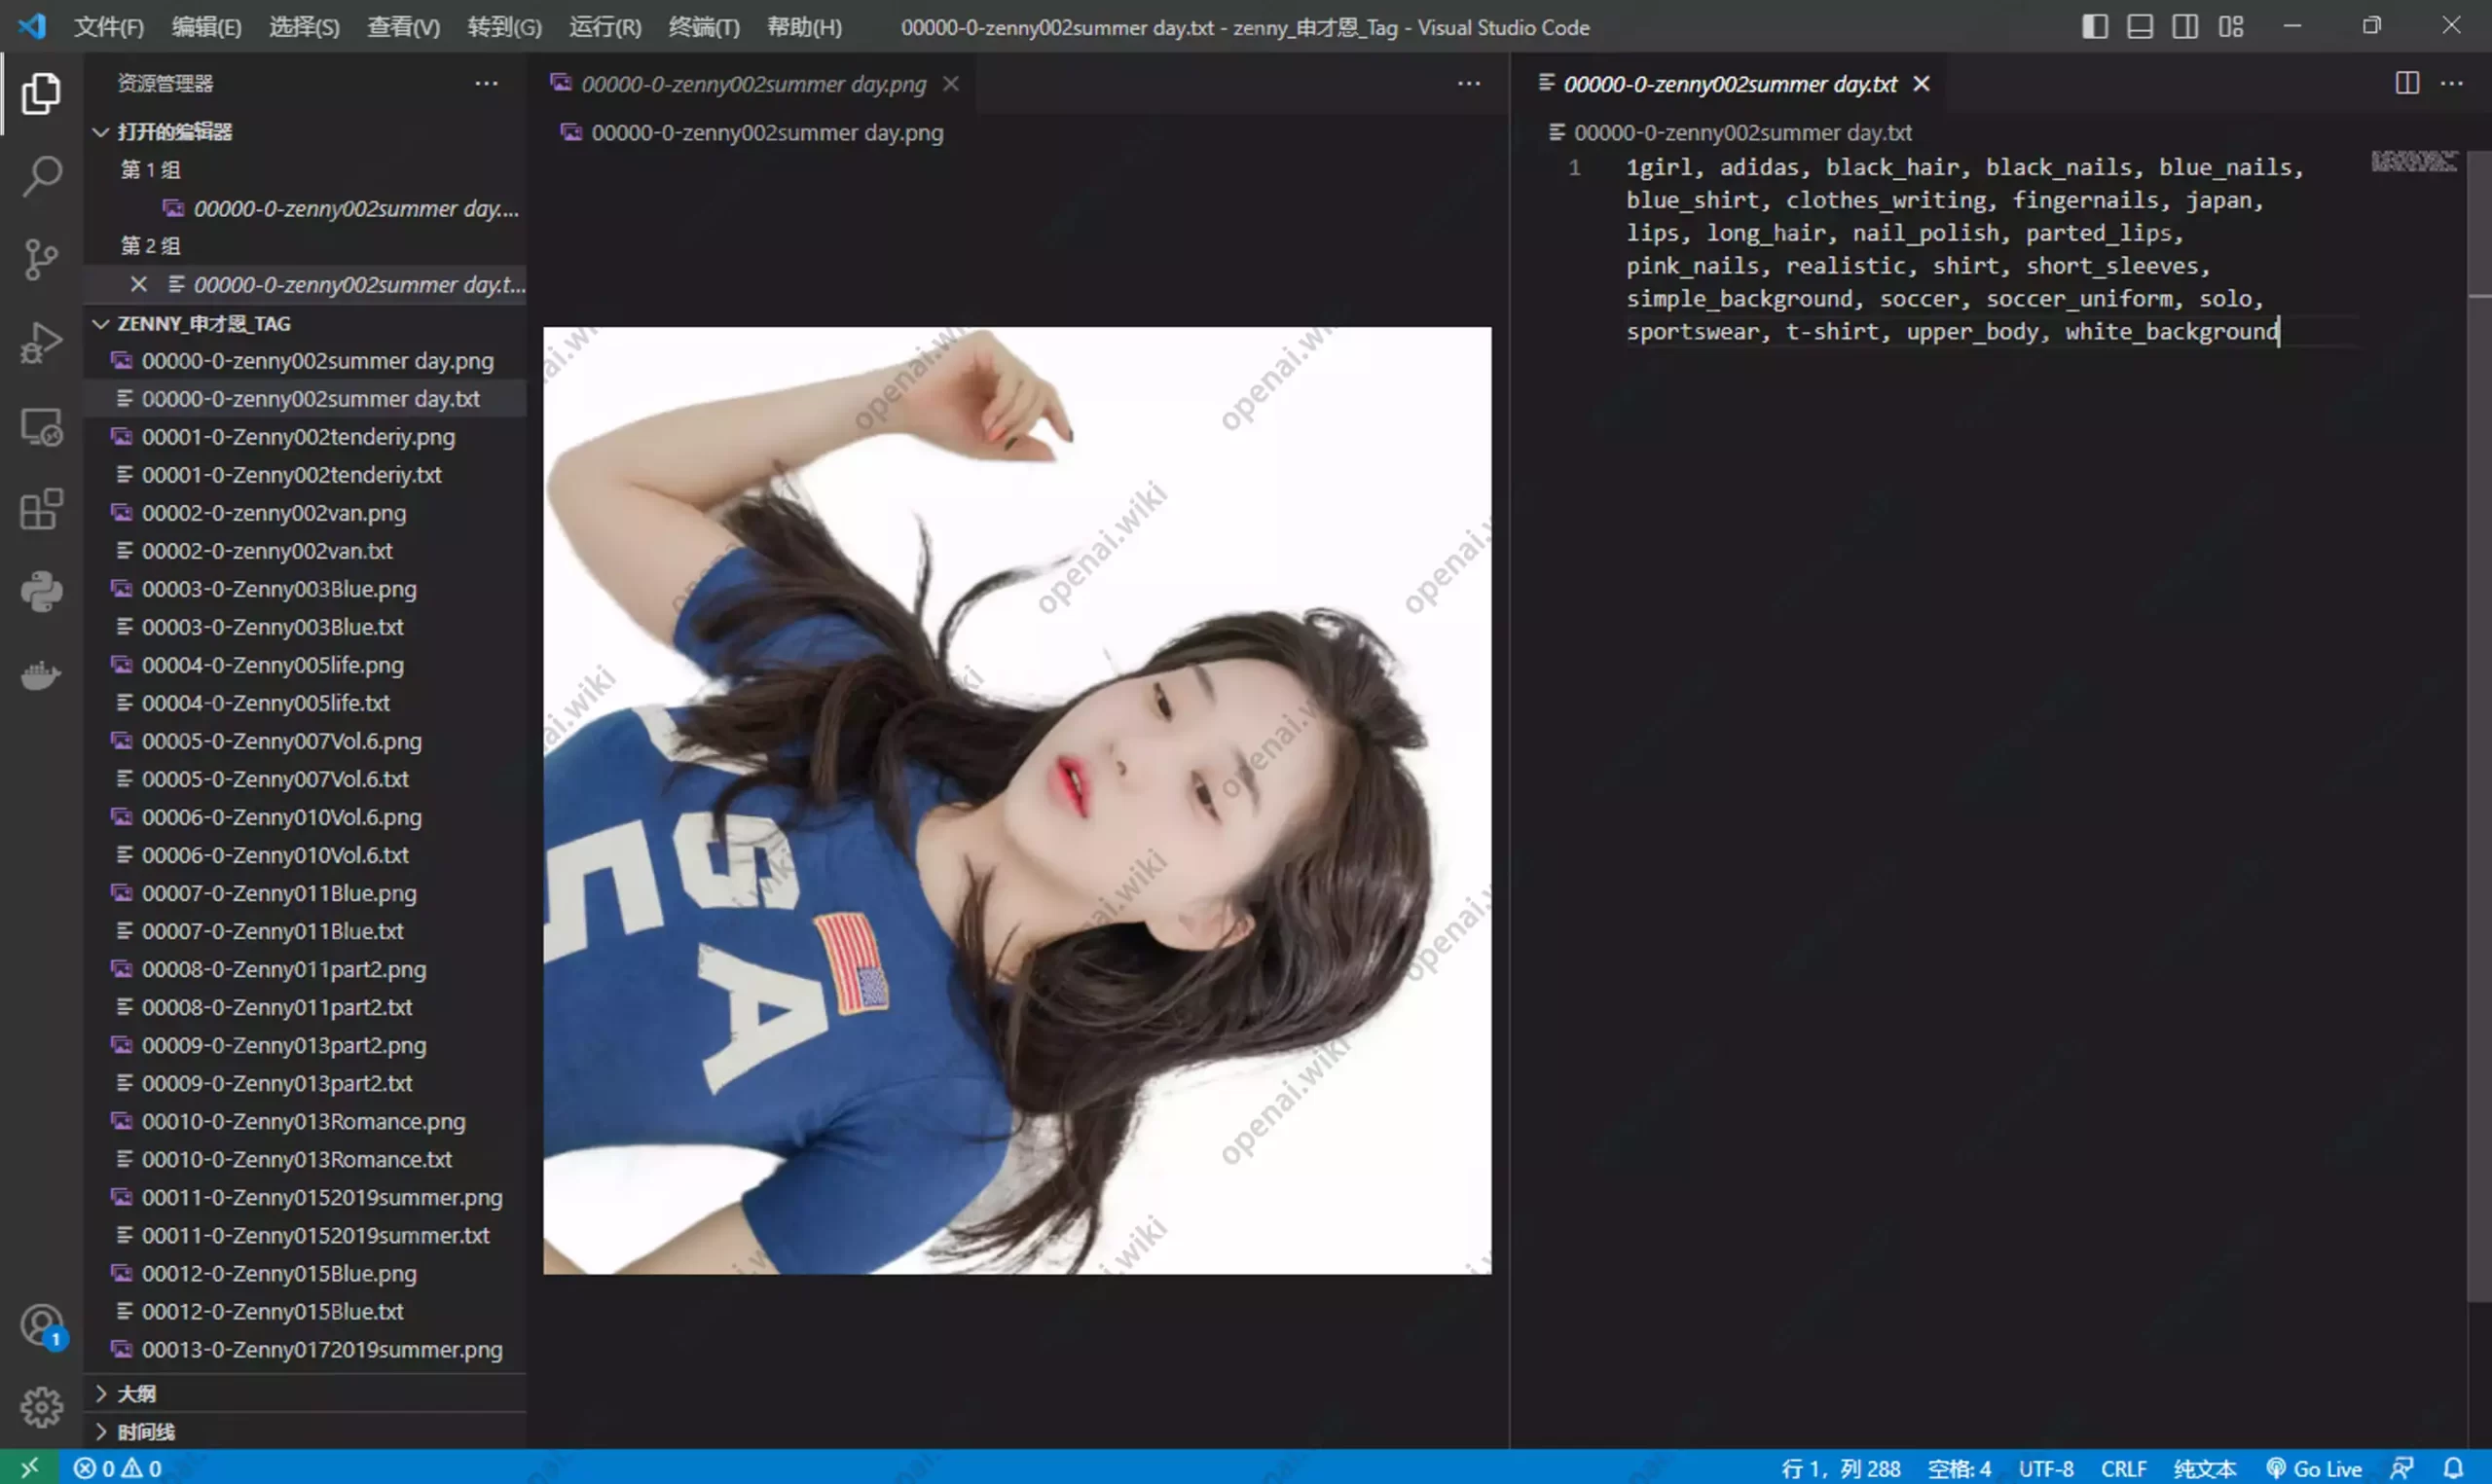Open the Search view
This screenshot has width=2492, height=1484.
41,176
